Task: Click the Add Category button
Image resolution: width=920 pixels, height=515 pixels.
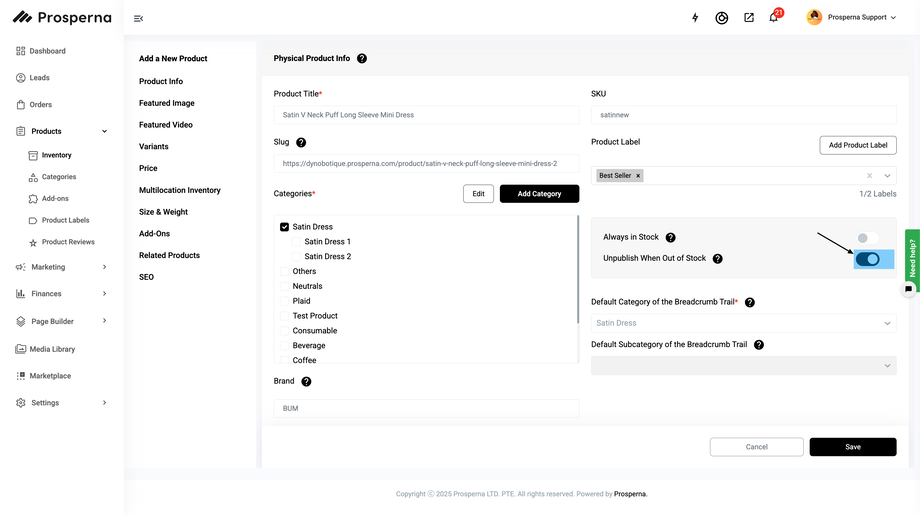Action: [539, 194]
